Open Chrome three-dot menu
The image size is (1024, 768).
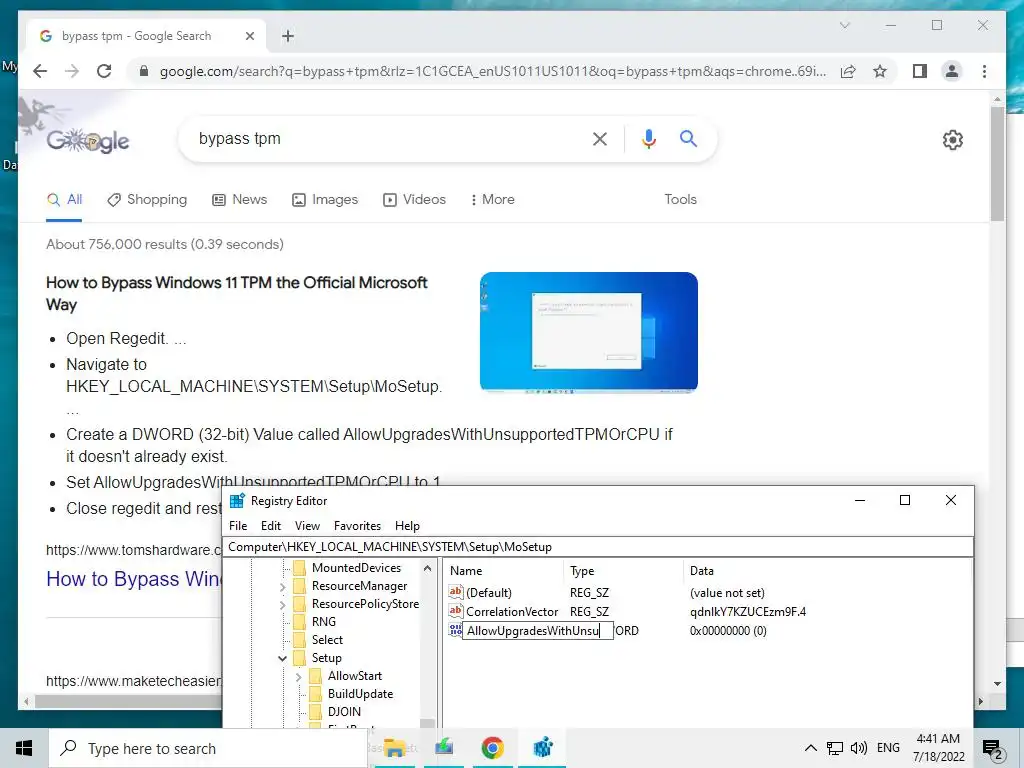pyautogui.click(x=984, y=71)
